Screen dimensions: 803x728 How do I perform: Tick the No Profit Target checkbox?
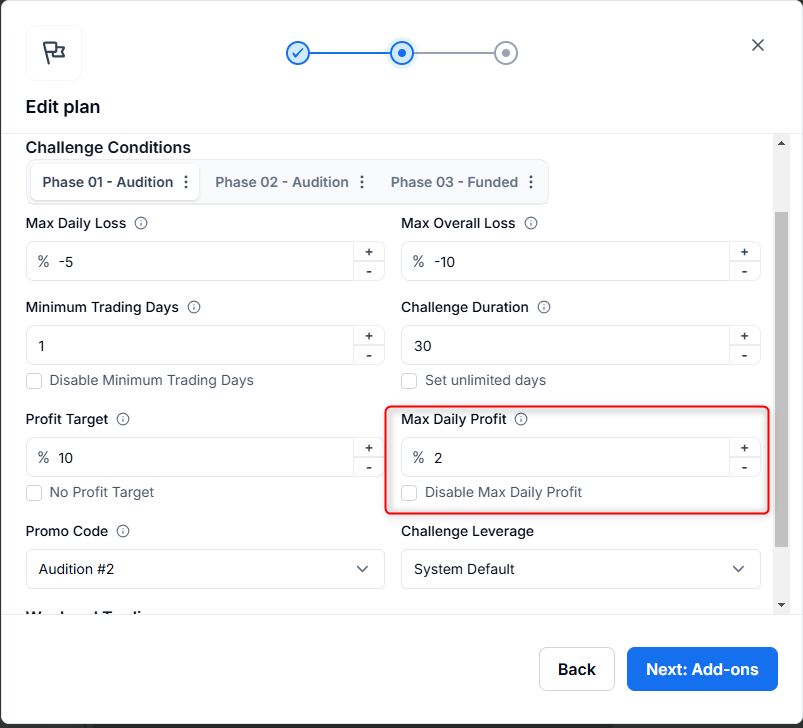click(34, 493)
